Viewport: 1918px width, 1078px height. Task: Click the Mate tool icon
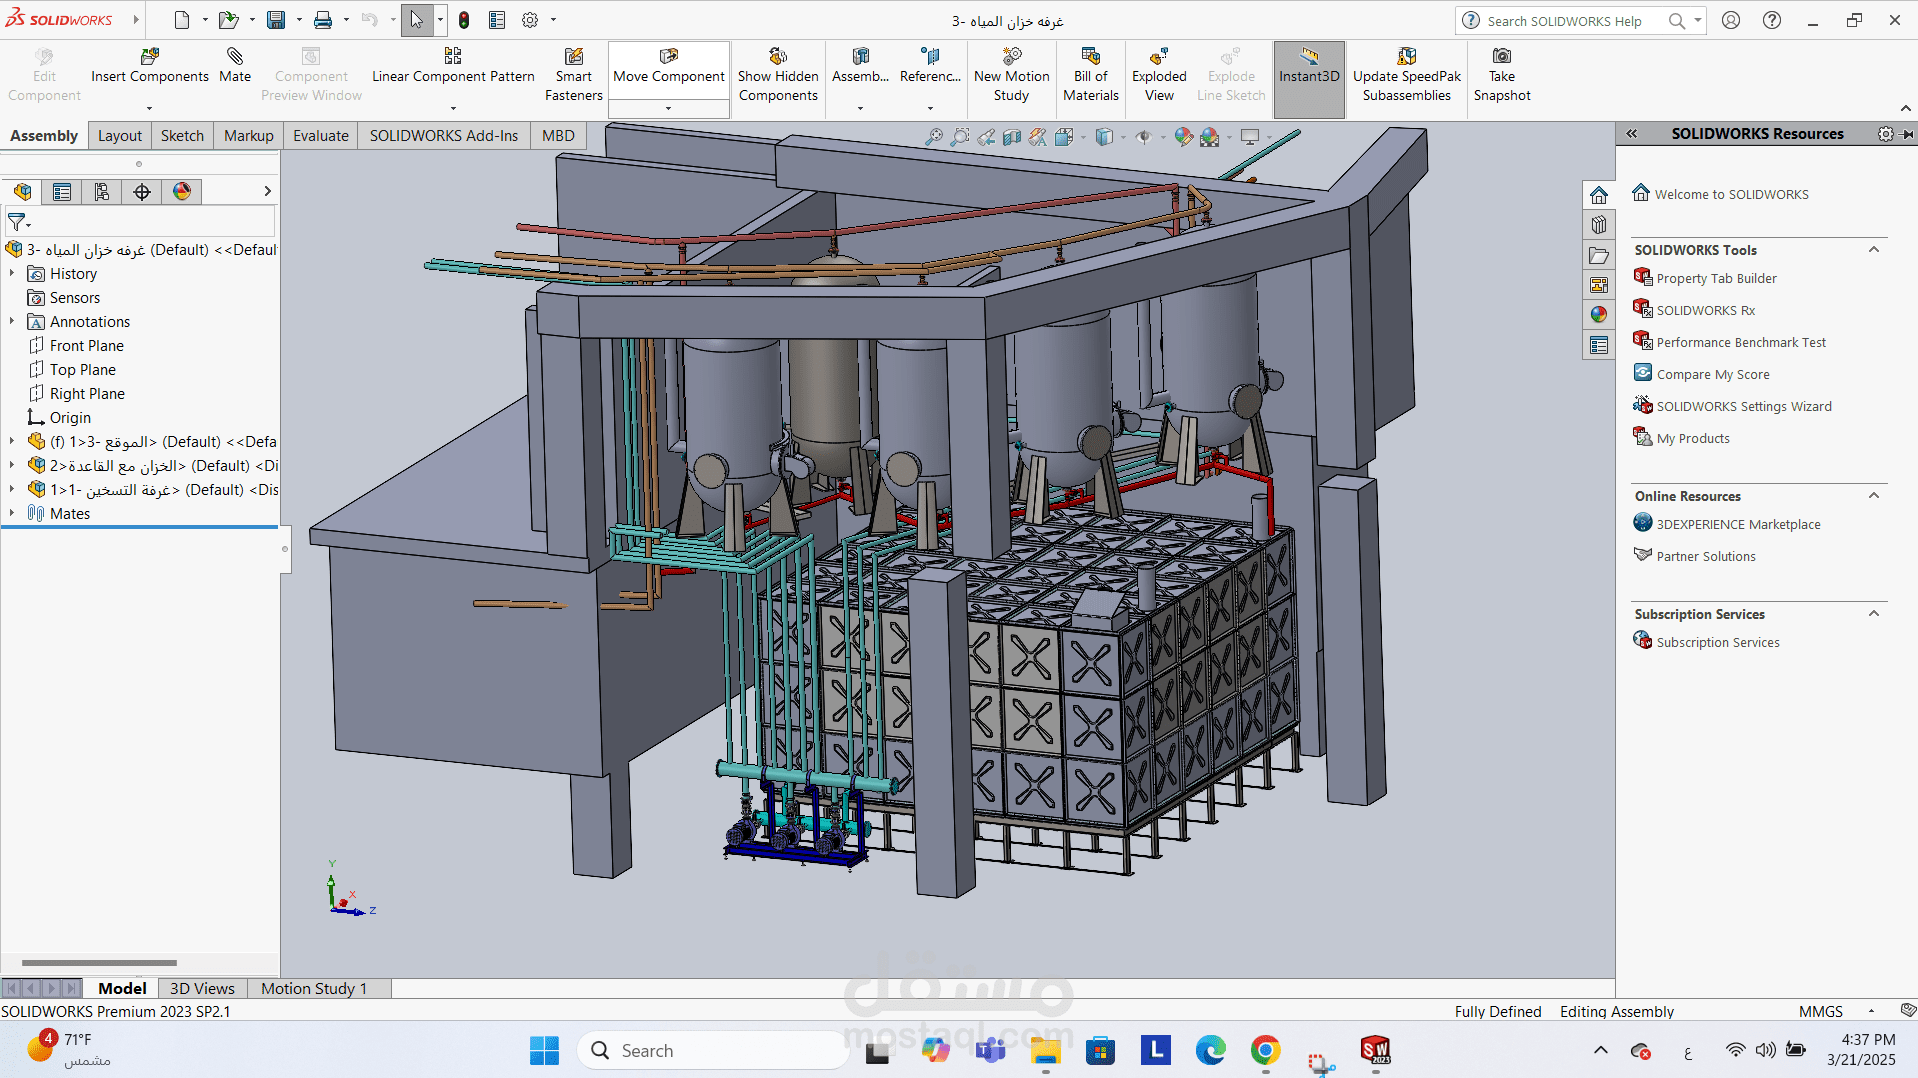(x=235, y=66)
